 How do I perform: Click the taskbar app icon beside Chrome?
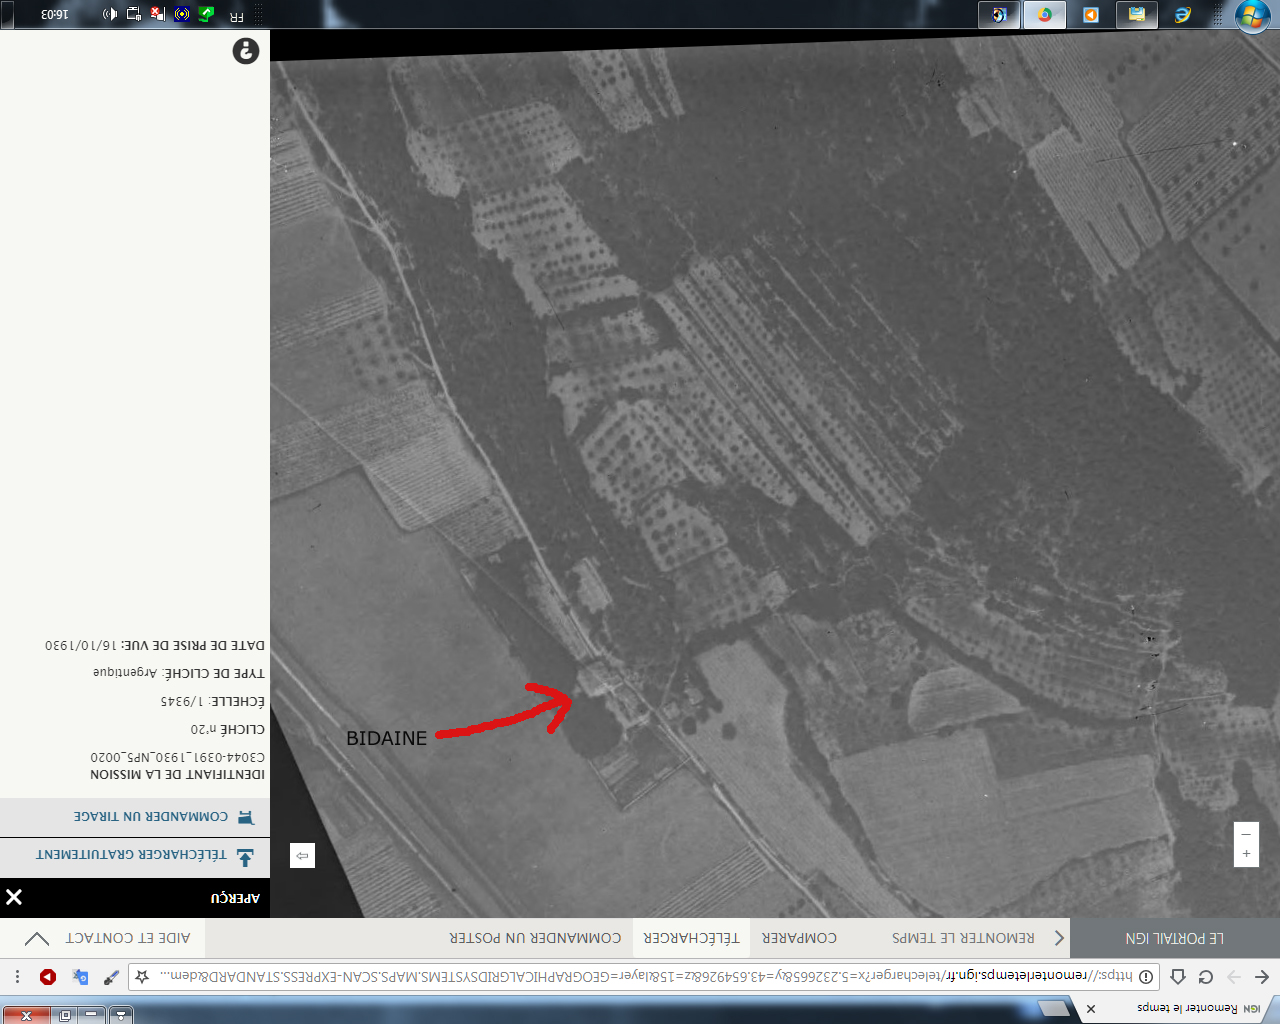point(999,15)
